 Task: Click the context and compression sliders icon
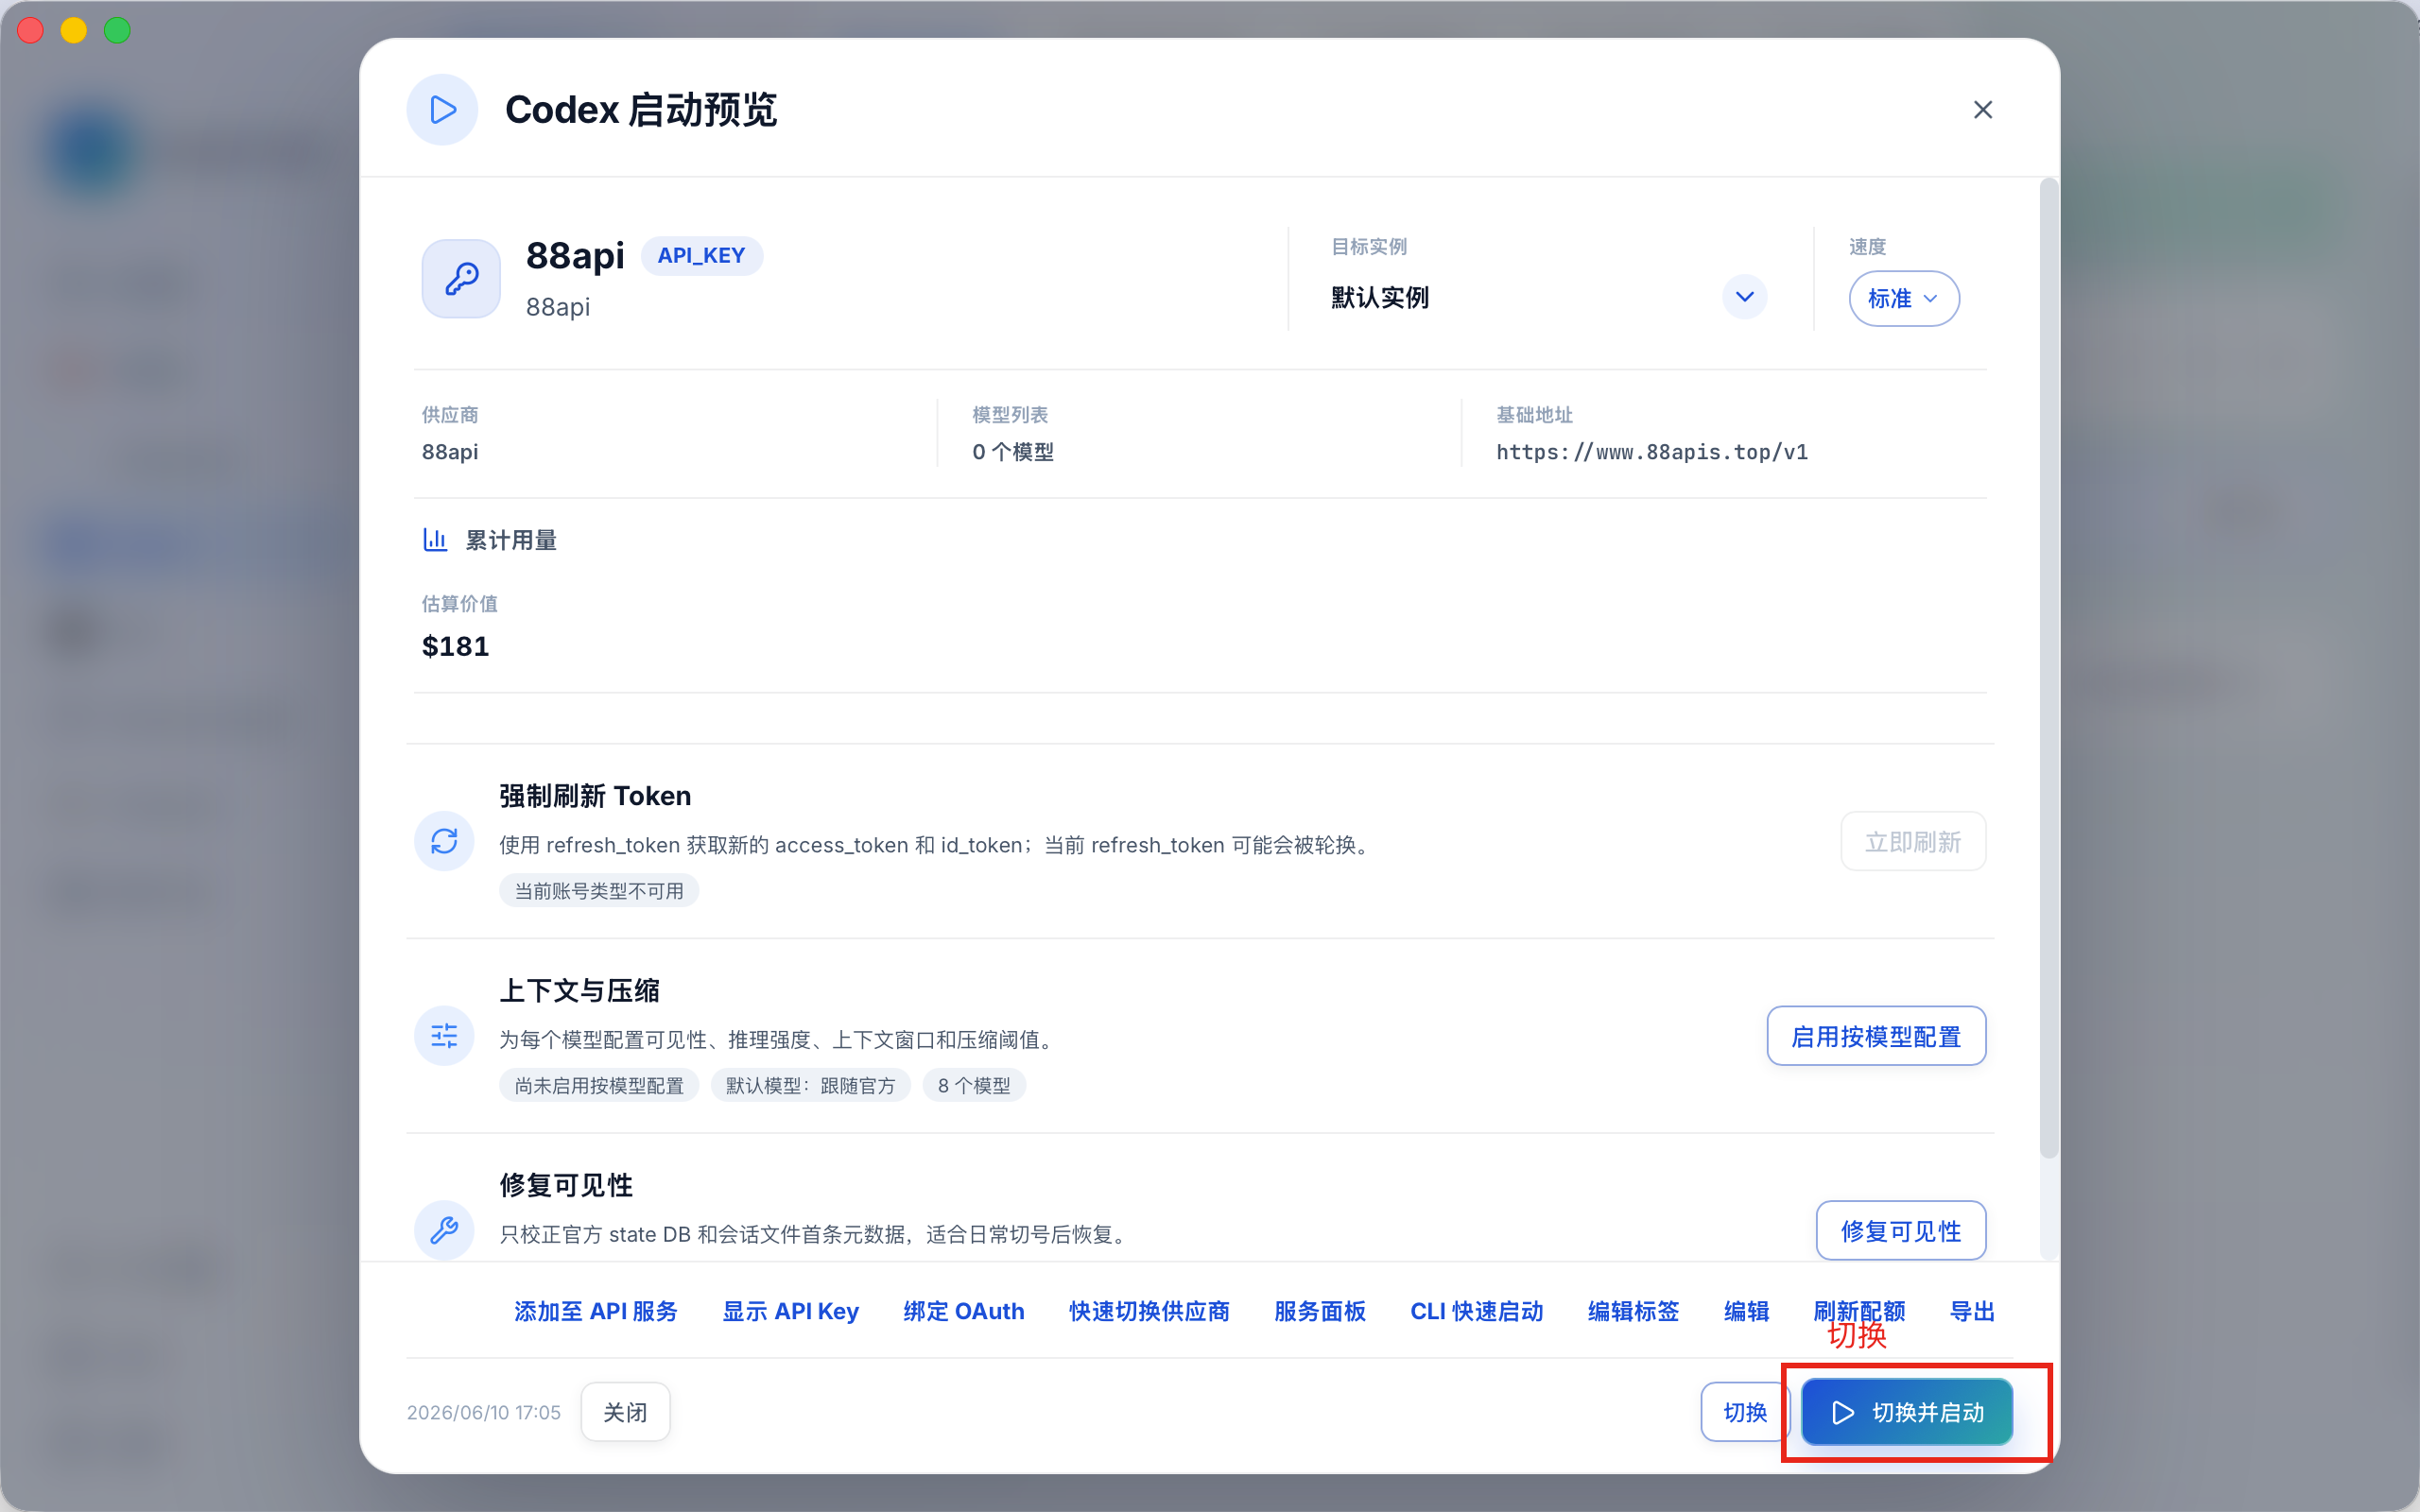click(x=444, y=1035)
